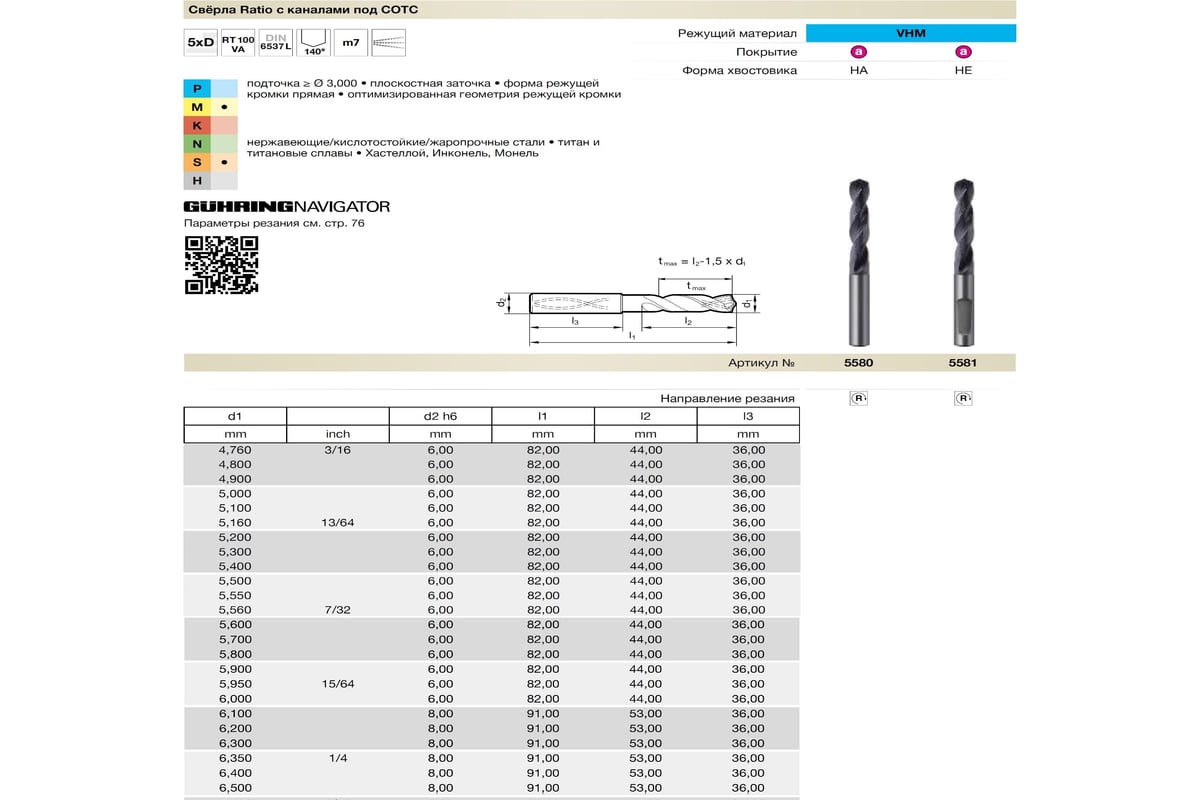Click the HE shank drill bit image
1200x800 pixels.
(964, 260)
